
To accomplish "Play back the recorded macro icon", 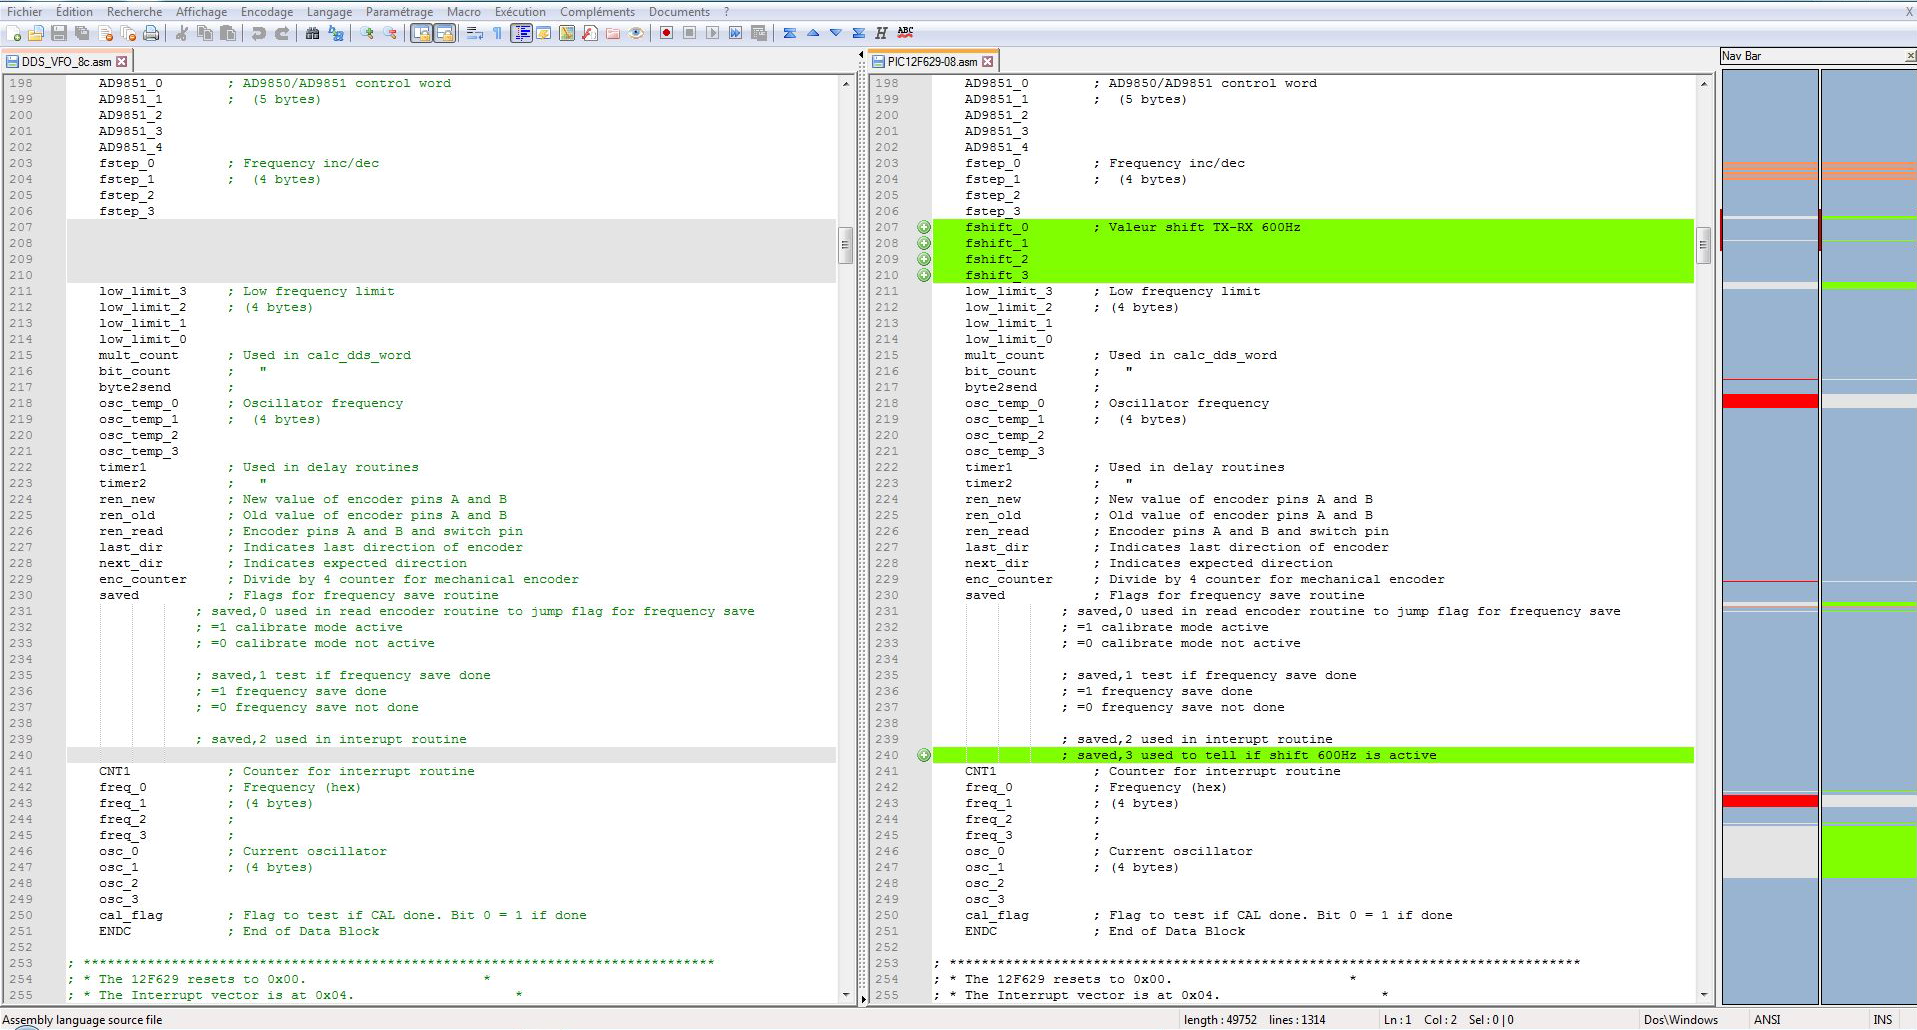I will coord(712,33).
